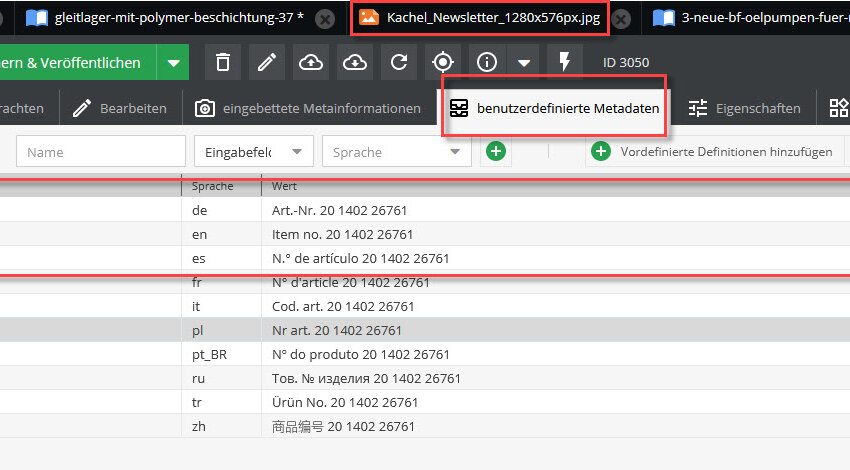Click Vordefinierte Definitionen hinzufügen button
Image resolution: width=850 pixels, height=470 pixels.
pyautogui.click(x=712, y=152)
